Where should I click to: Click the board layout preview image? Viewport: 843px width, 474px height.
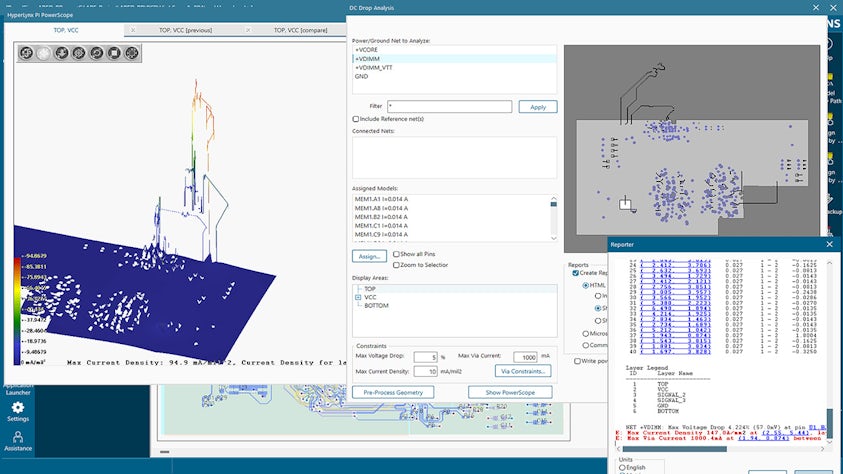692,148
